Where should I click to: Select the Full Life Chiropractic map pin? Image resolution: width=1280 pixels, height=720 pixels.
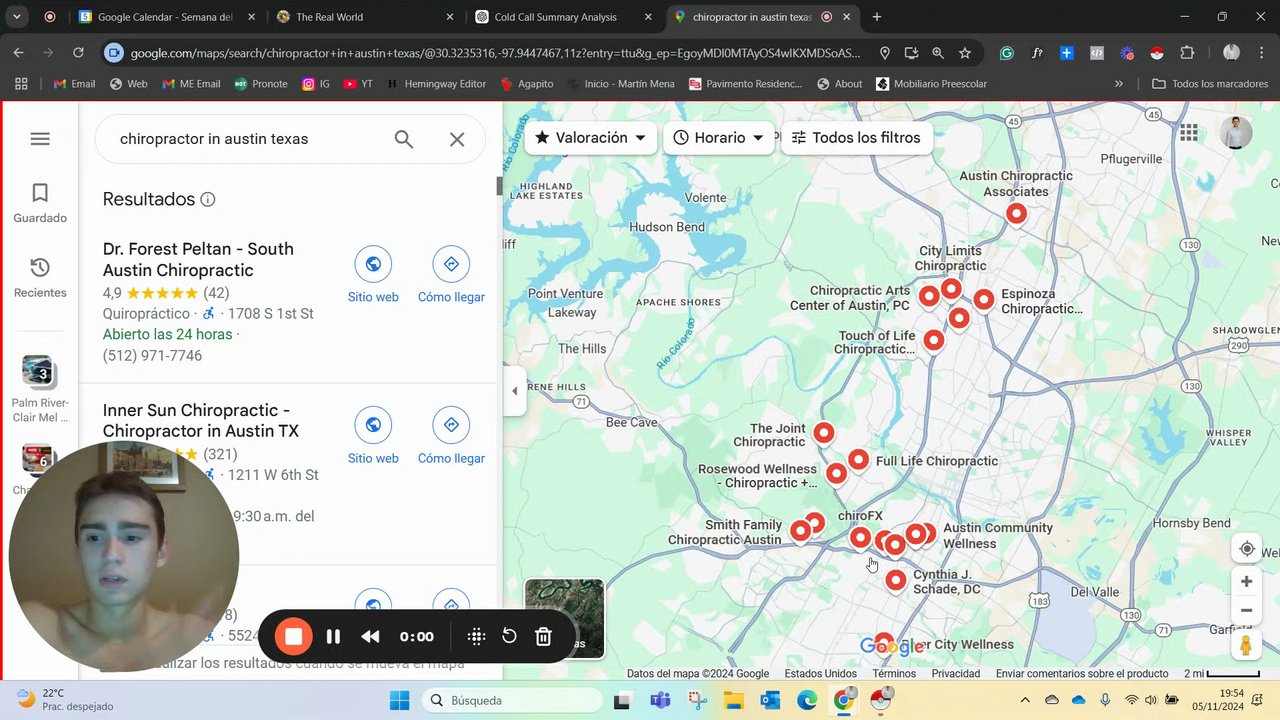point(858,460)
